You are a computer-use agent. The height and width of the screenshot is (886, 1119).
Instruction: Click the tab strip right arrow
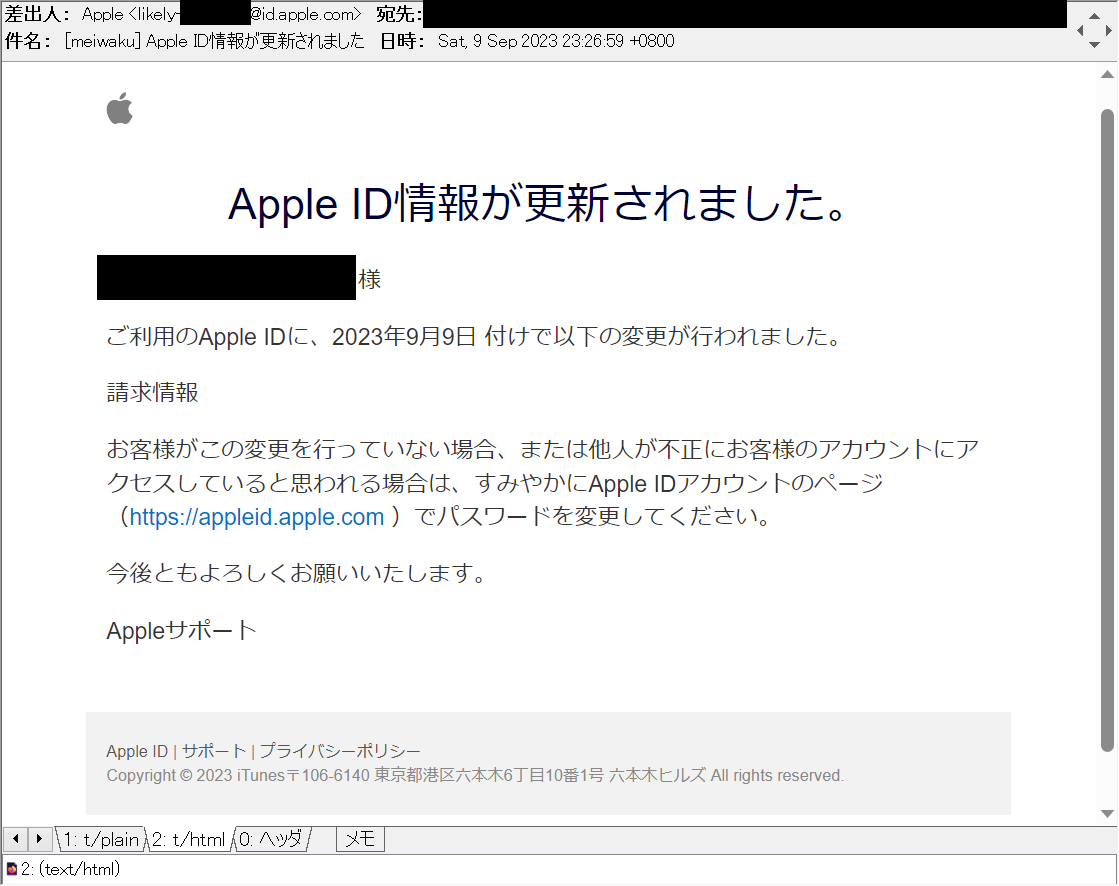[39, 839]
